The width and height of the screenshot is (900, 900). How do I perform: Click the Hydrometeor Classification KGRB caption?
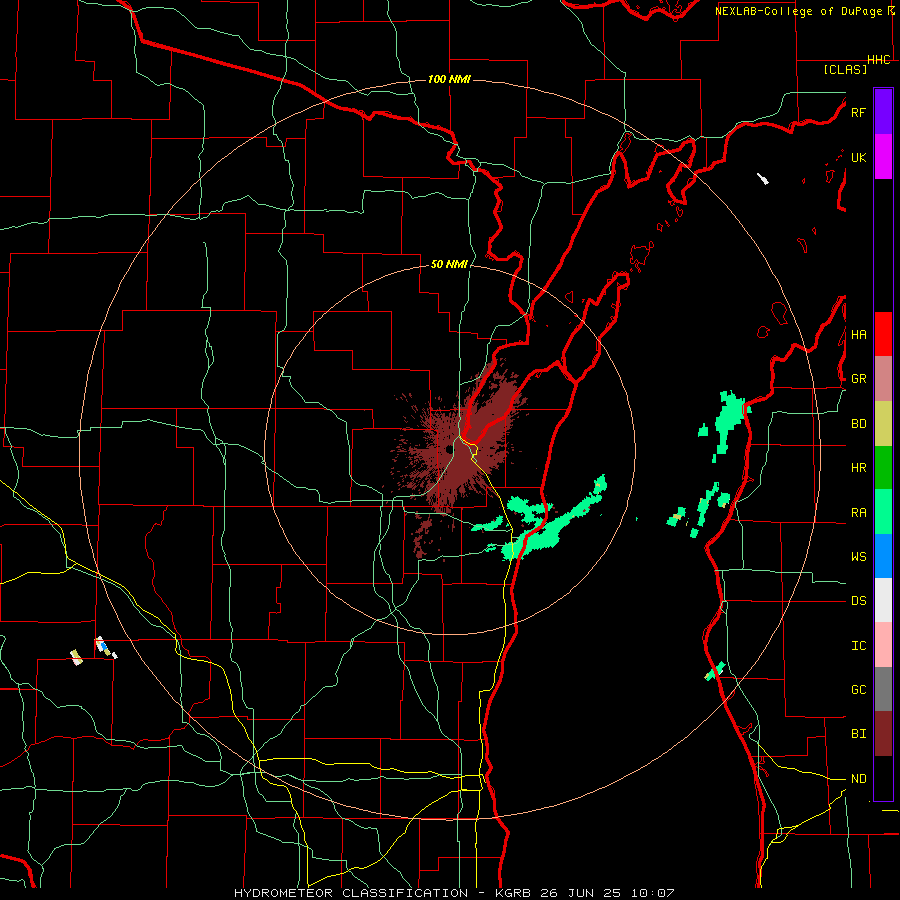pos(454,893)
